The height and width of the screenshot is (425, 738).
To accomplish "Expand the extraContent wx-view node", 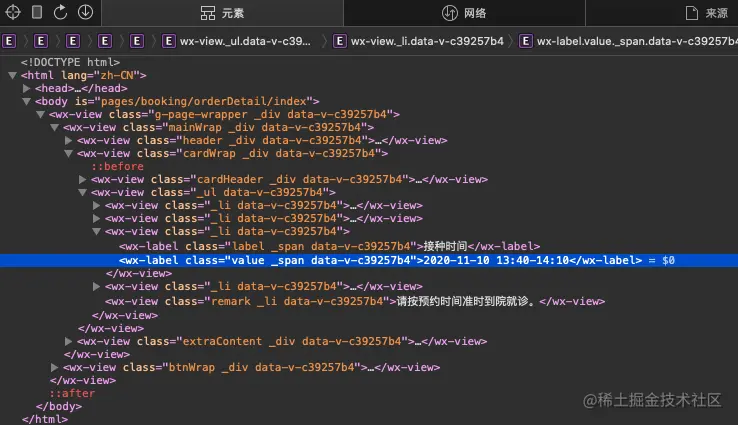I will [69, 341].
